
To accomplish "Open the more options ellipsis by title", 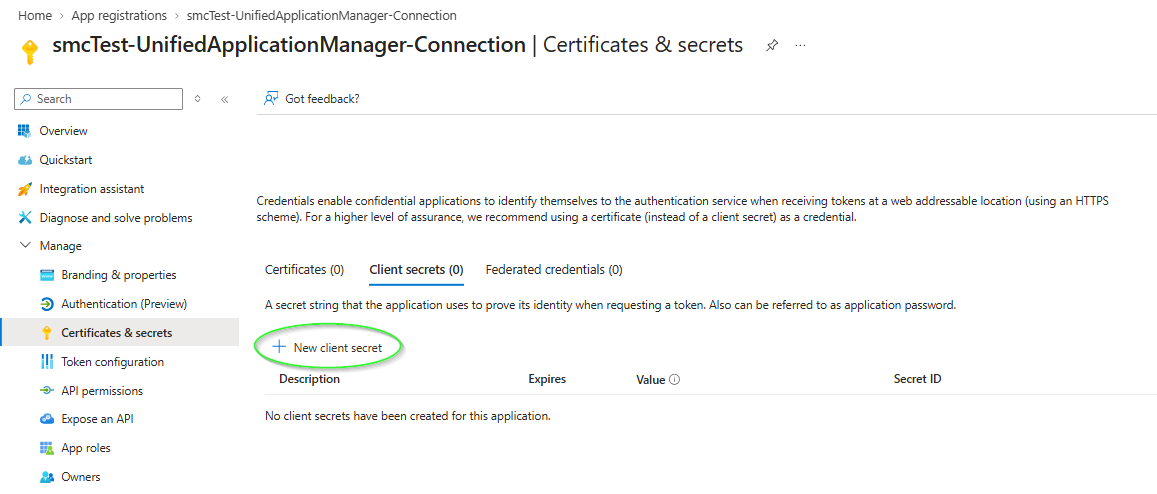I will click(801, 46).
